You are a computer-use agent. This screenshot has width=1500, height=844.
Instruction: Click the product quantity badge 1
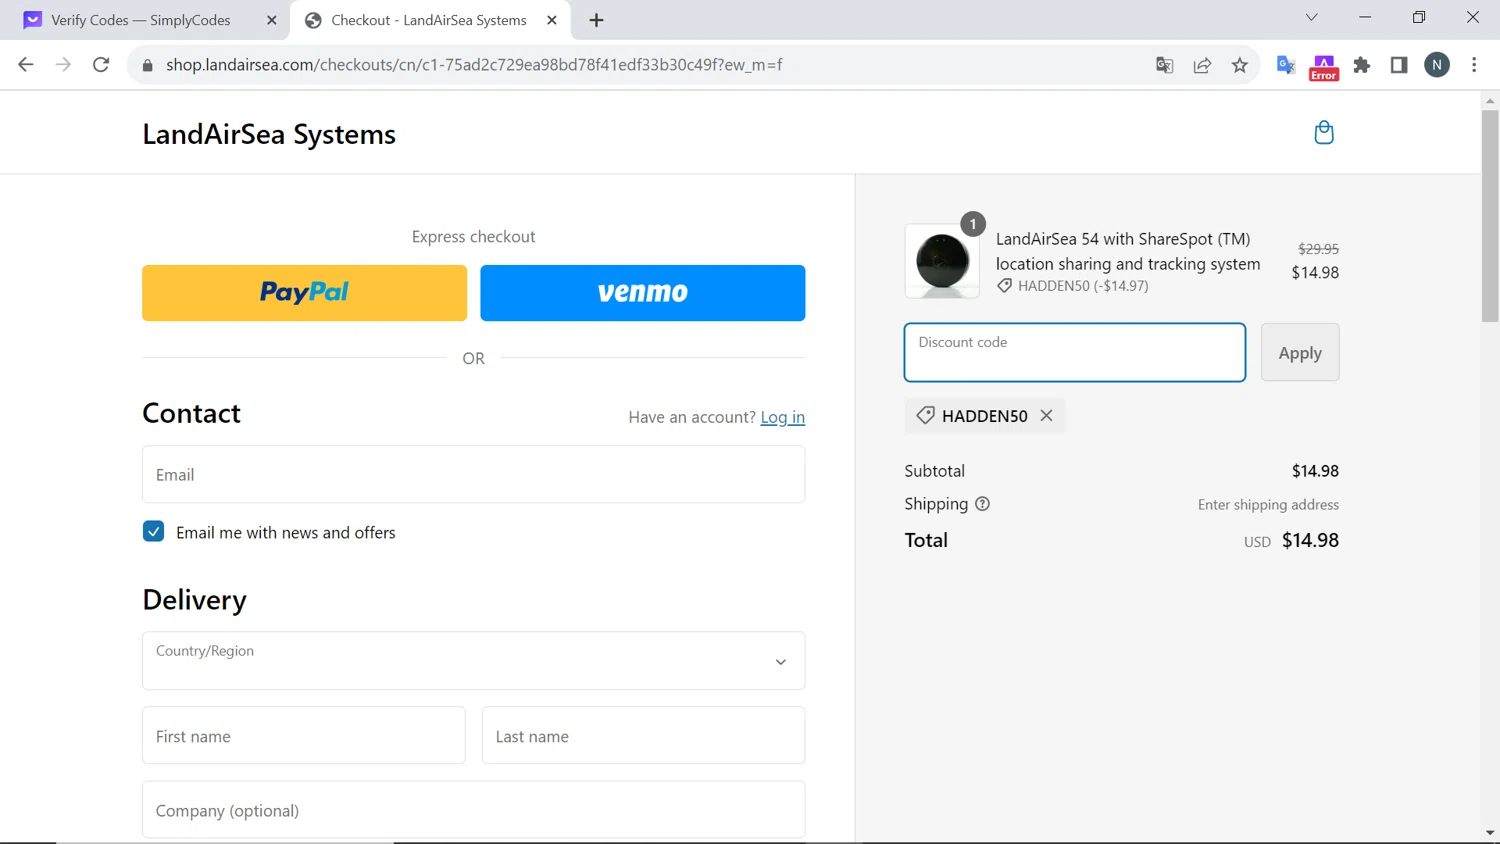pyautogui.click(x=973, y=224)
